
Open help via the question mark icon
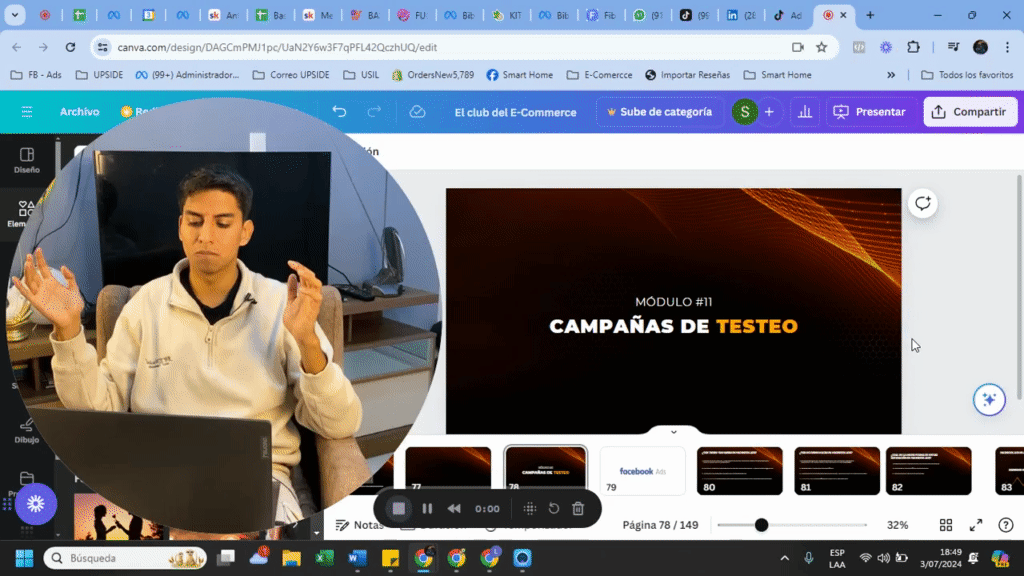(x=1006, y=524)
